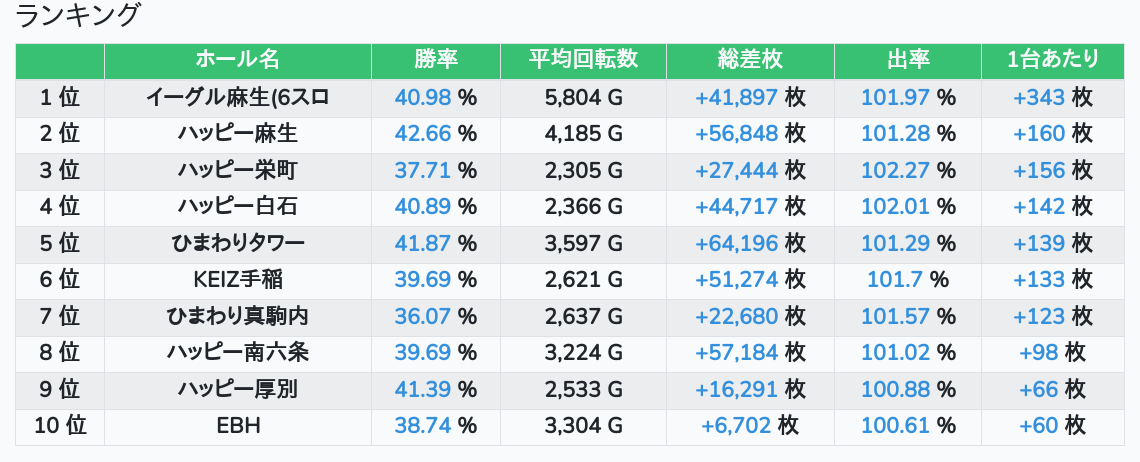Click the +56,848 total difference value
The height and width of the screenshot is (462, 1140).
tap(736, 134)
